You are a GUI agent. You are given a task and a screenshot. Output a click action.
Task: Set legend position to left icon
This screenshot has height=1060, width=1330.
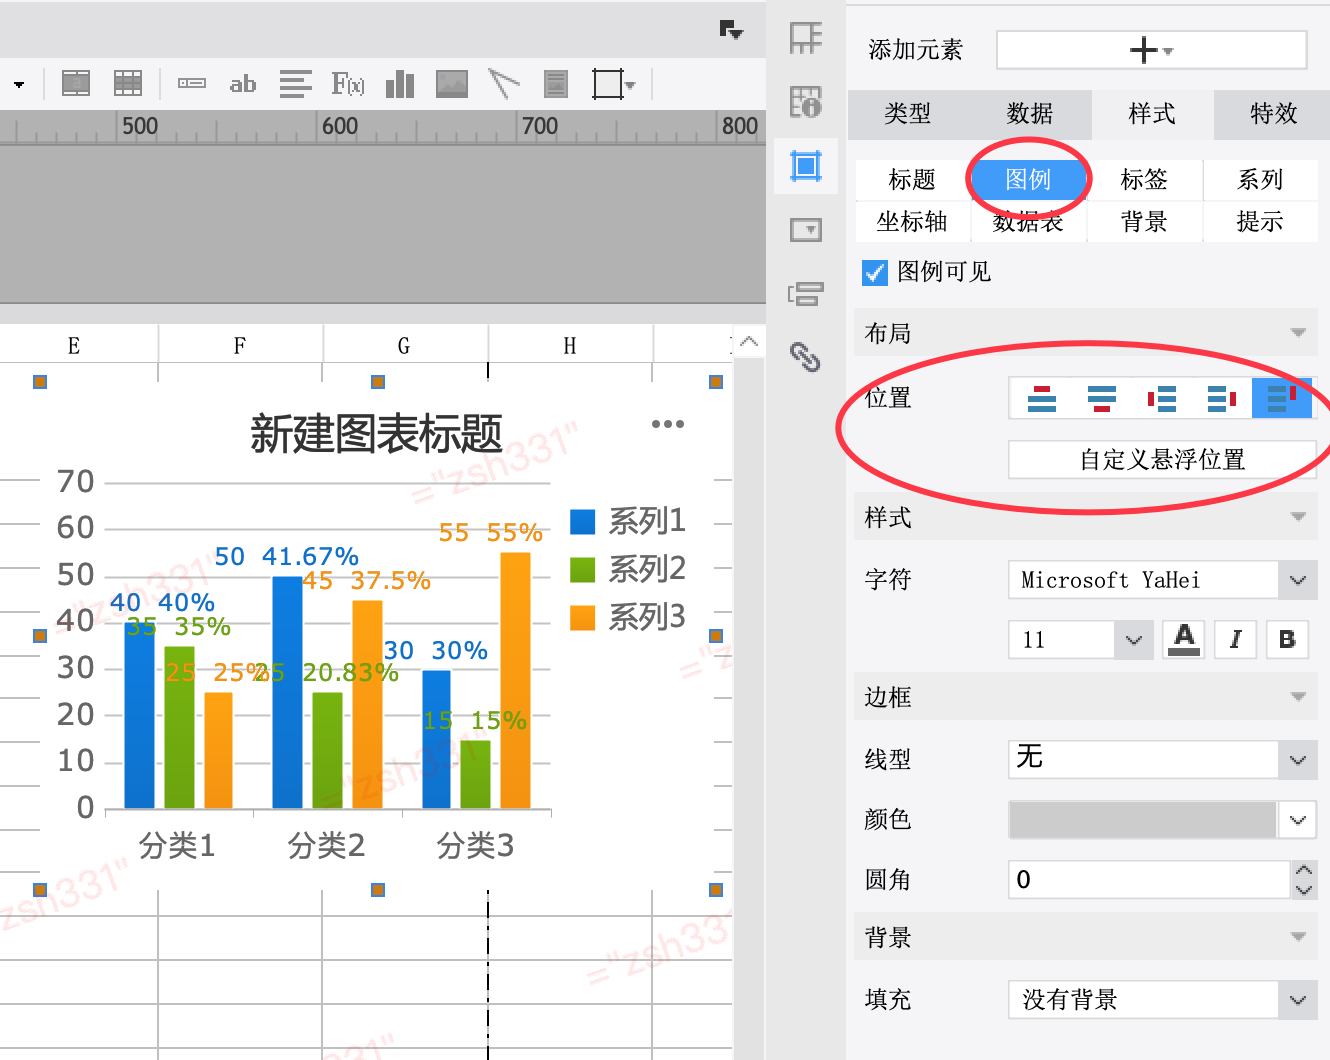pos(1162,399)
